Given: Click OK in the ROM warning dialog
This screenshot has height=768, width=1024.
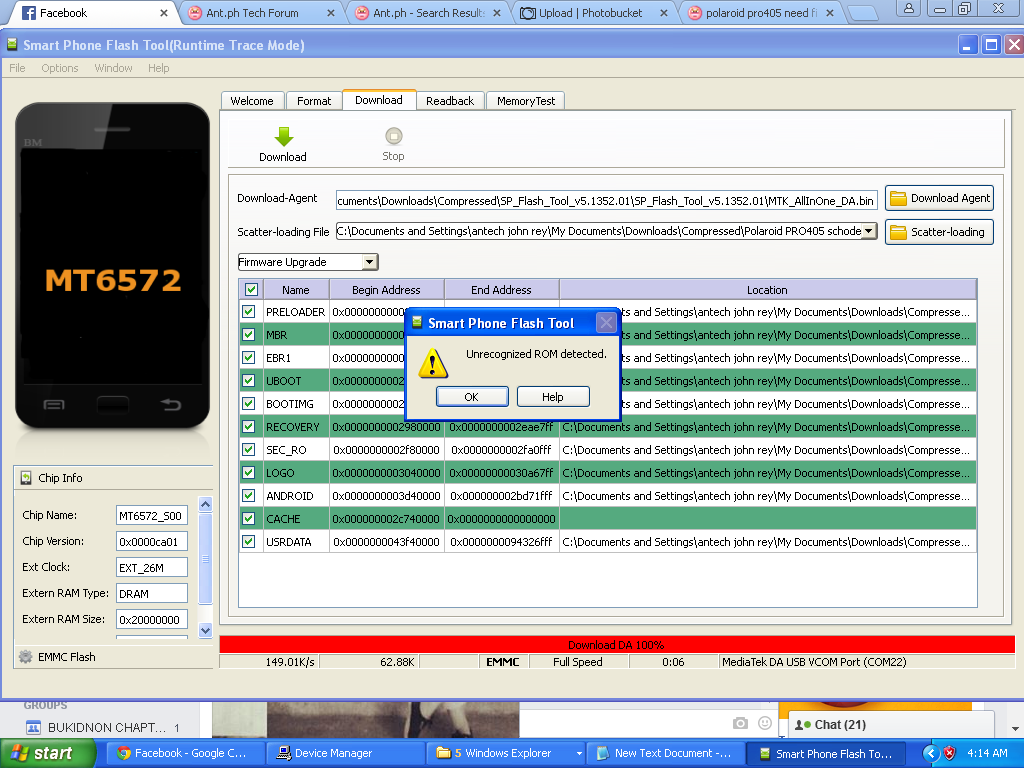Looking at the screenshot, I should (x=472, y=396).
